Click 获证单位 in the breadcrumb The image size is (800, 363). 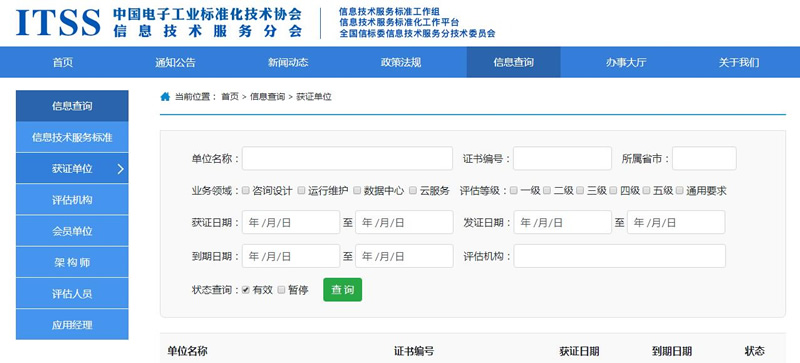click(314, 96)
